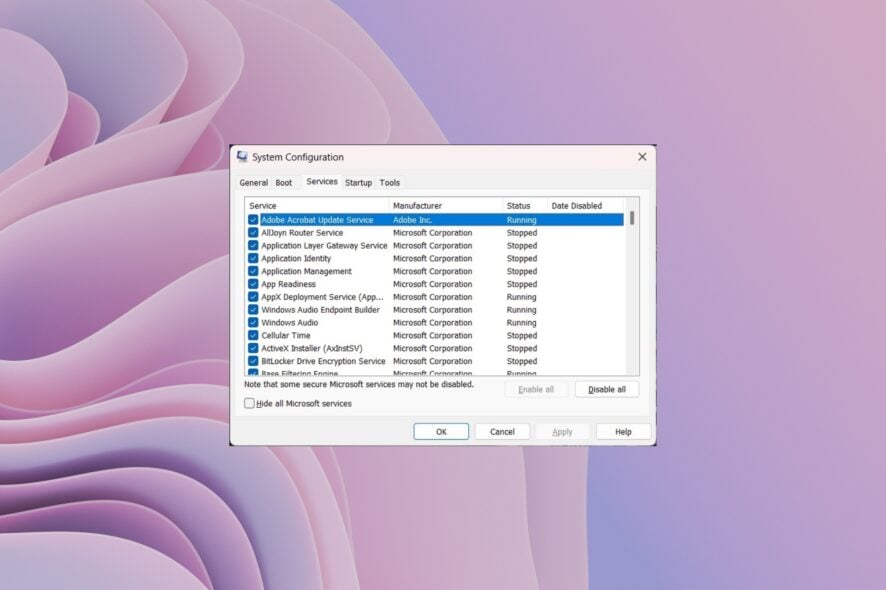Image resolution: width=886 pixels, height=590 pixels.
Task: Select the App Readiness service name
Action: (x=288, y=284)
